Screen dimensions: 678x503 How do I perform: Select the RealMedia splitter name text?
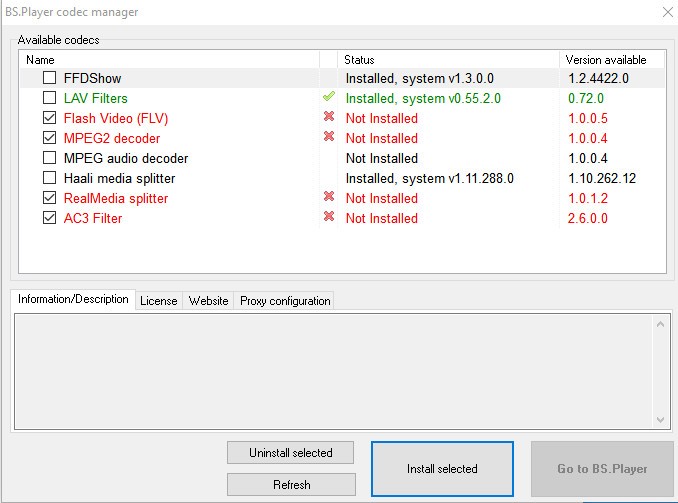116,198
